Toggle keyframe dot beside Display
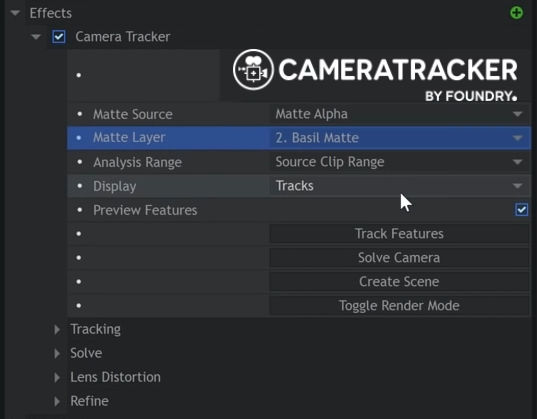537x419 pixels. 79,186
